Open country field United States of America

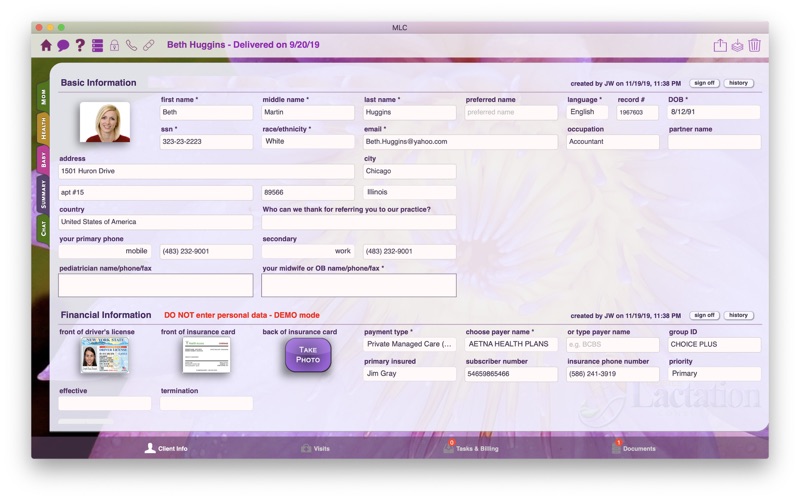pos(156,222)
